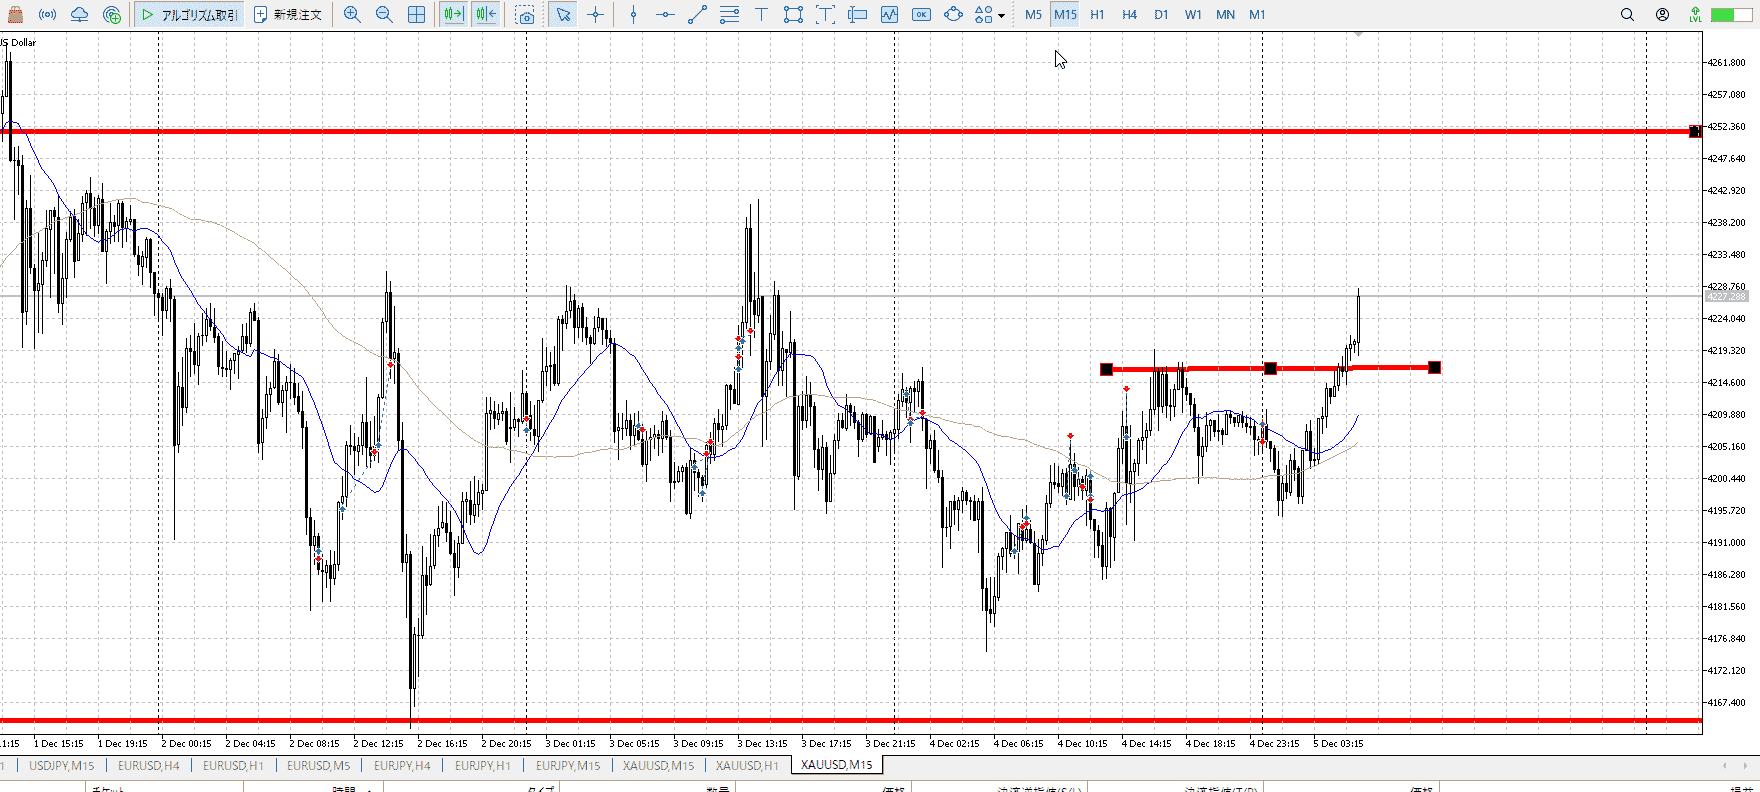Select the short red horizontal trendline's middle handle

(x=1270, y=369)
